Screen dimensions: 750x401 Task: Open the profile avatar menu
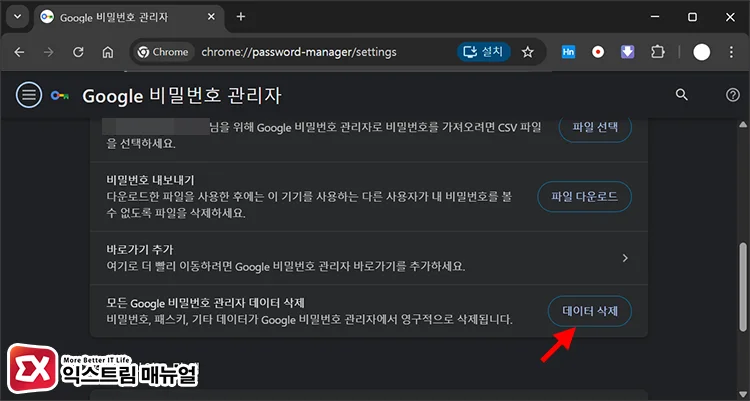click(702, 52)
